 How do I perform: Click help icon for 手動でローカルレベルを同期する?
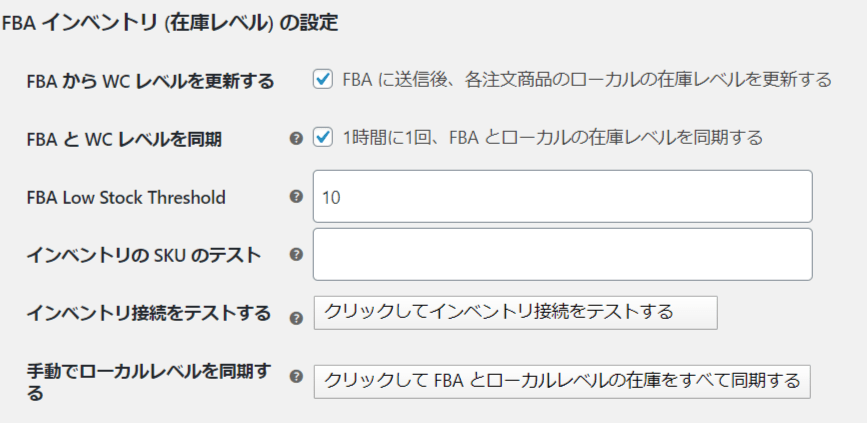coord(296,377)
